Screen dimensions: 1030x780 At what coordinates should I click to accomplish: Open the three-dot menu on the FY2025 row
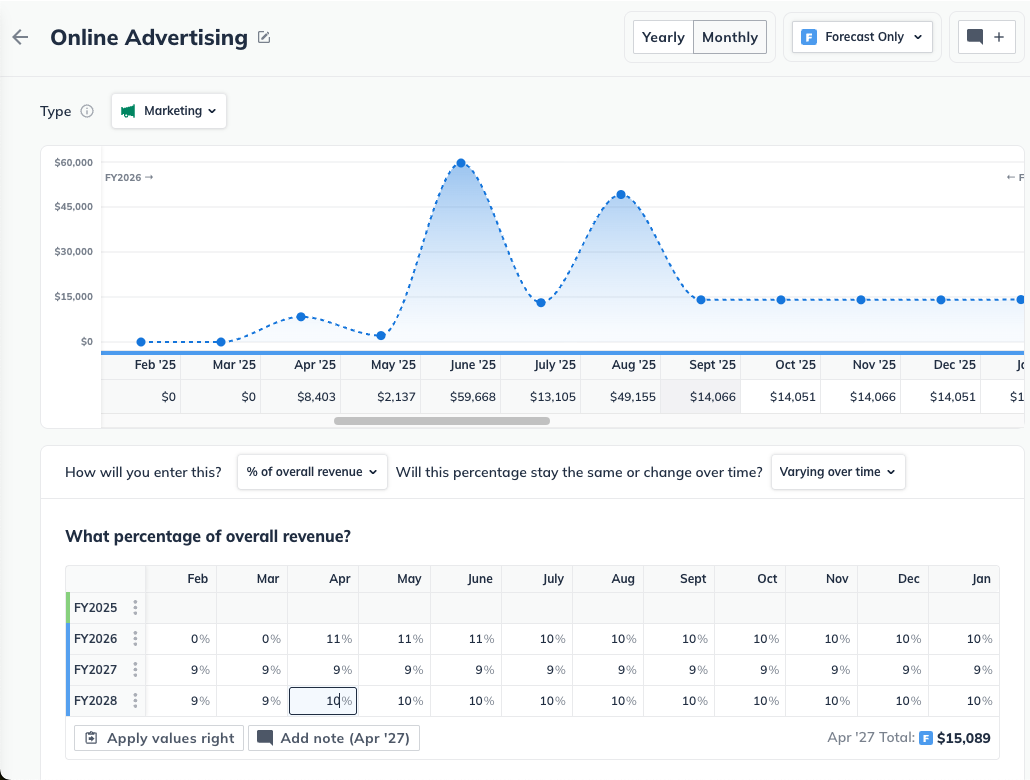[137, 607]
